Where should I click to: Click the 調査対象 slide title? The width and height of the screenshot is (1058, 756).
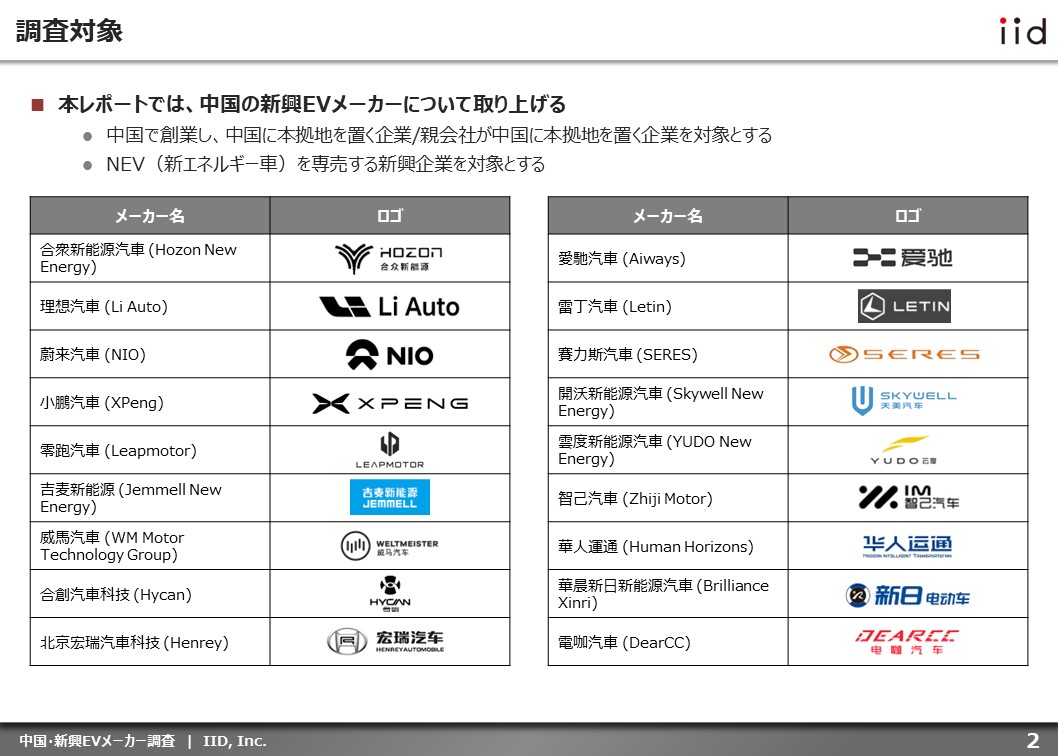[69, 31]
